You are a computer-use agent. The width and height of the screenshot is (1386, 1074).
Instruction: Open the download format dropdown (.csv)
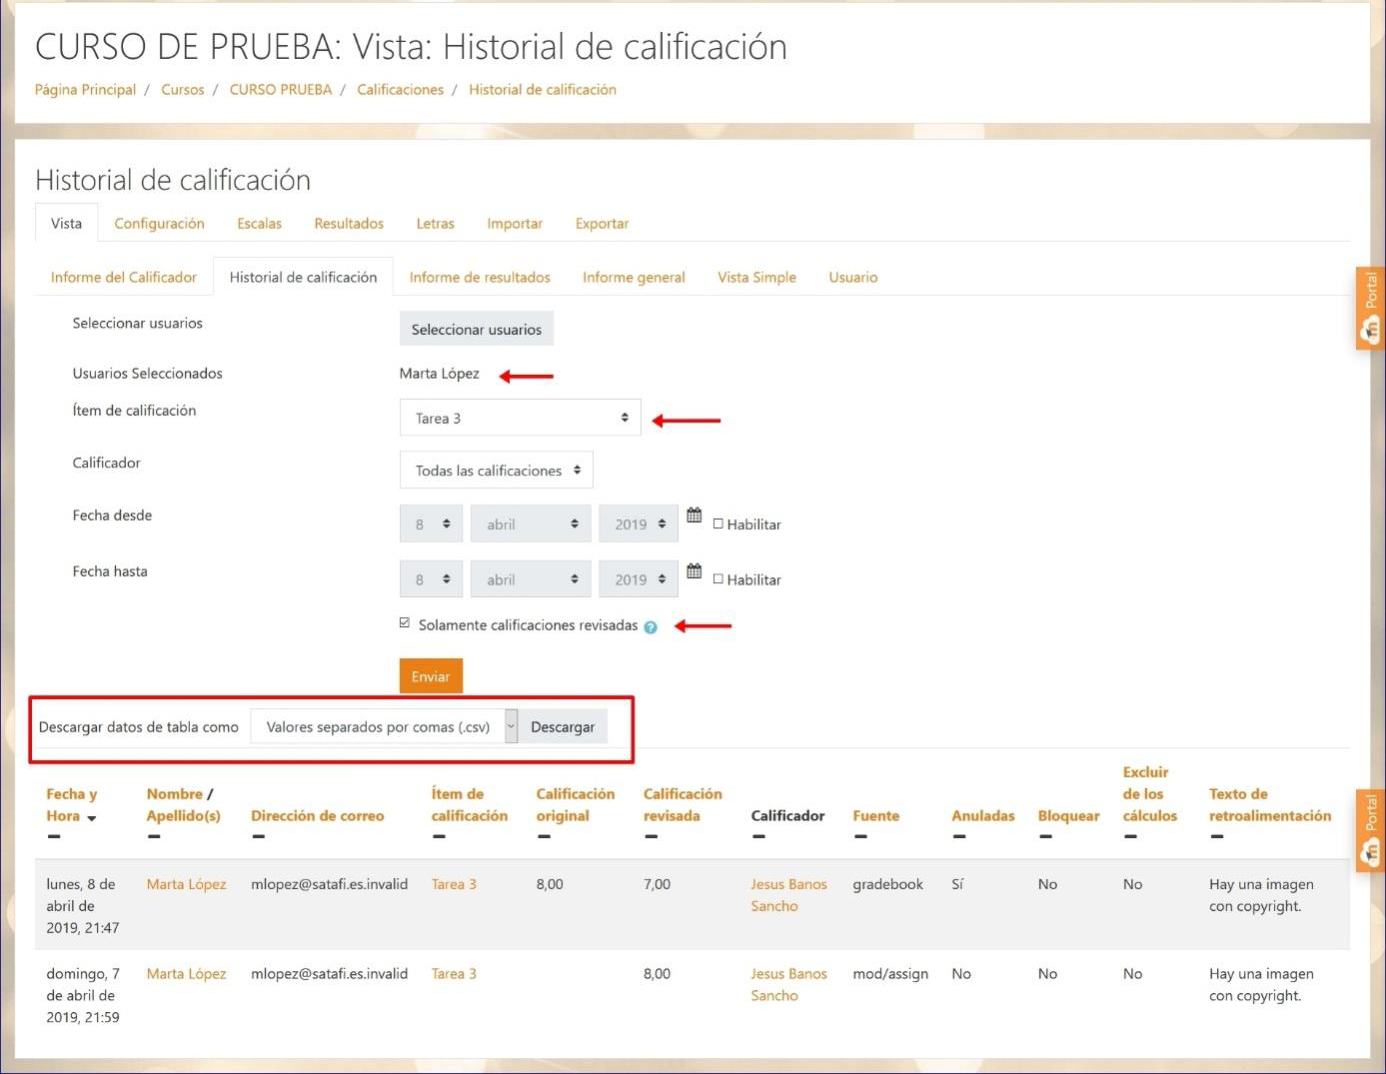pos(384,727)
